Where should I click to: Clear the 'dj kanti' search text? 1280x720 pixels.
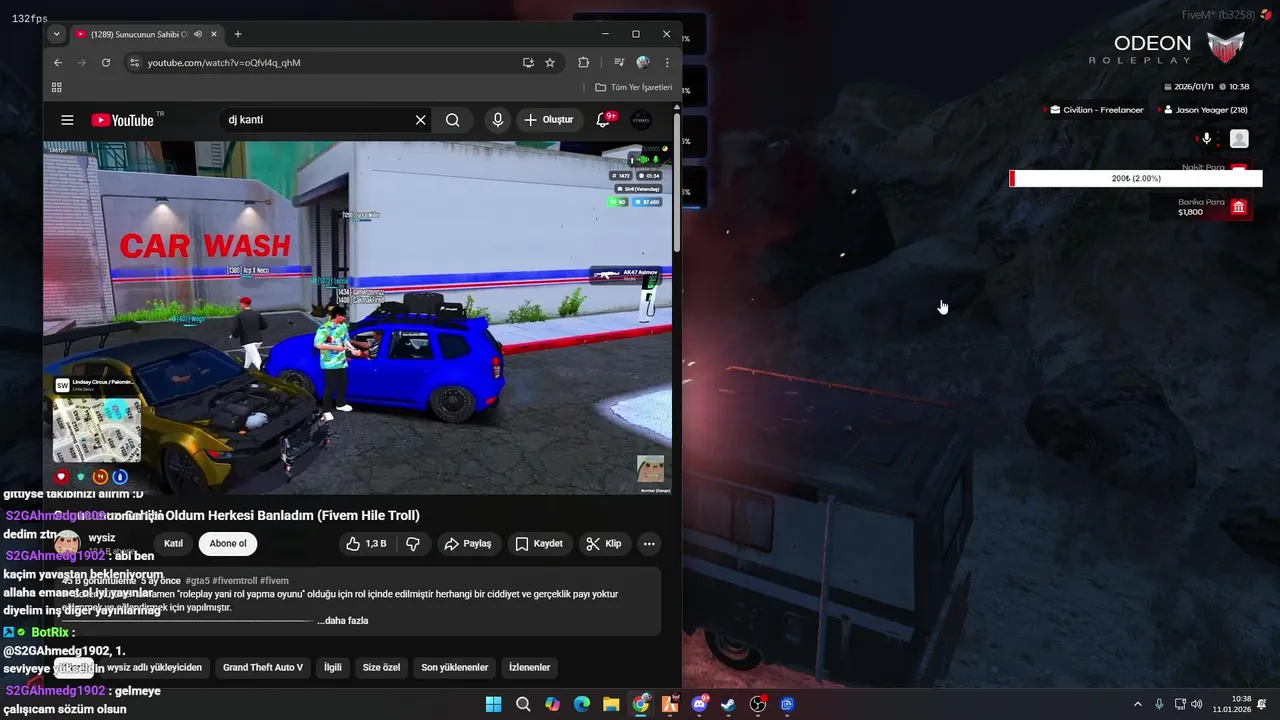click(x=420, y=120)
